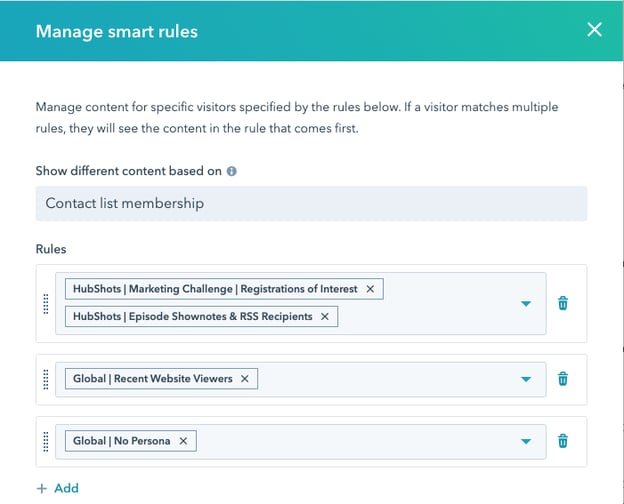Add a new smart rule

pos(57,488)
